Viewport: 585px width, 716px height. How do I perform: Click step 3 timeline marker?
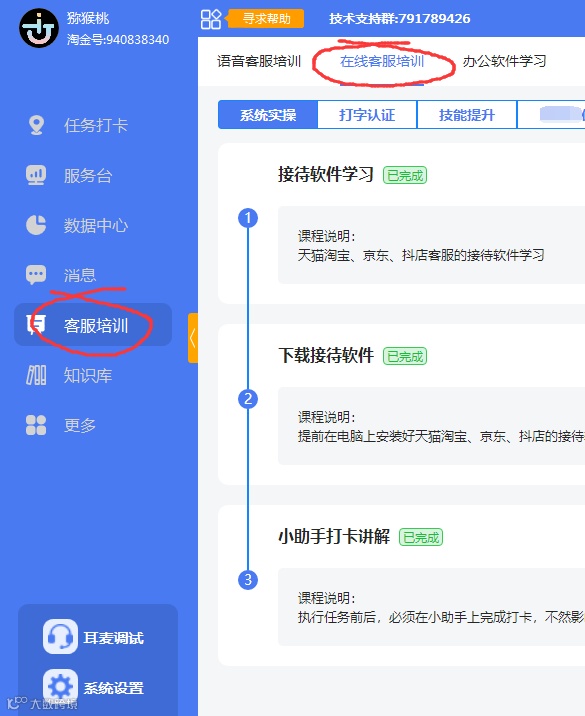tap(248, 580)
